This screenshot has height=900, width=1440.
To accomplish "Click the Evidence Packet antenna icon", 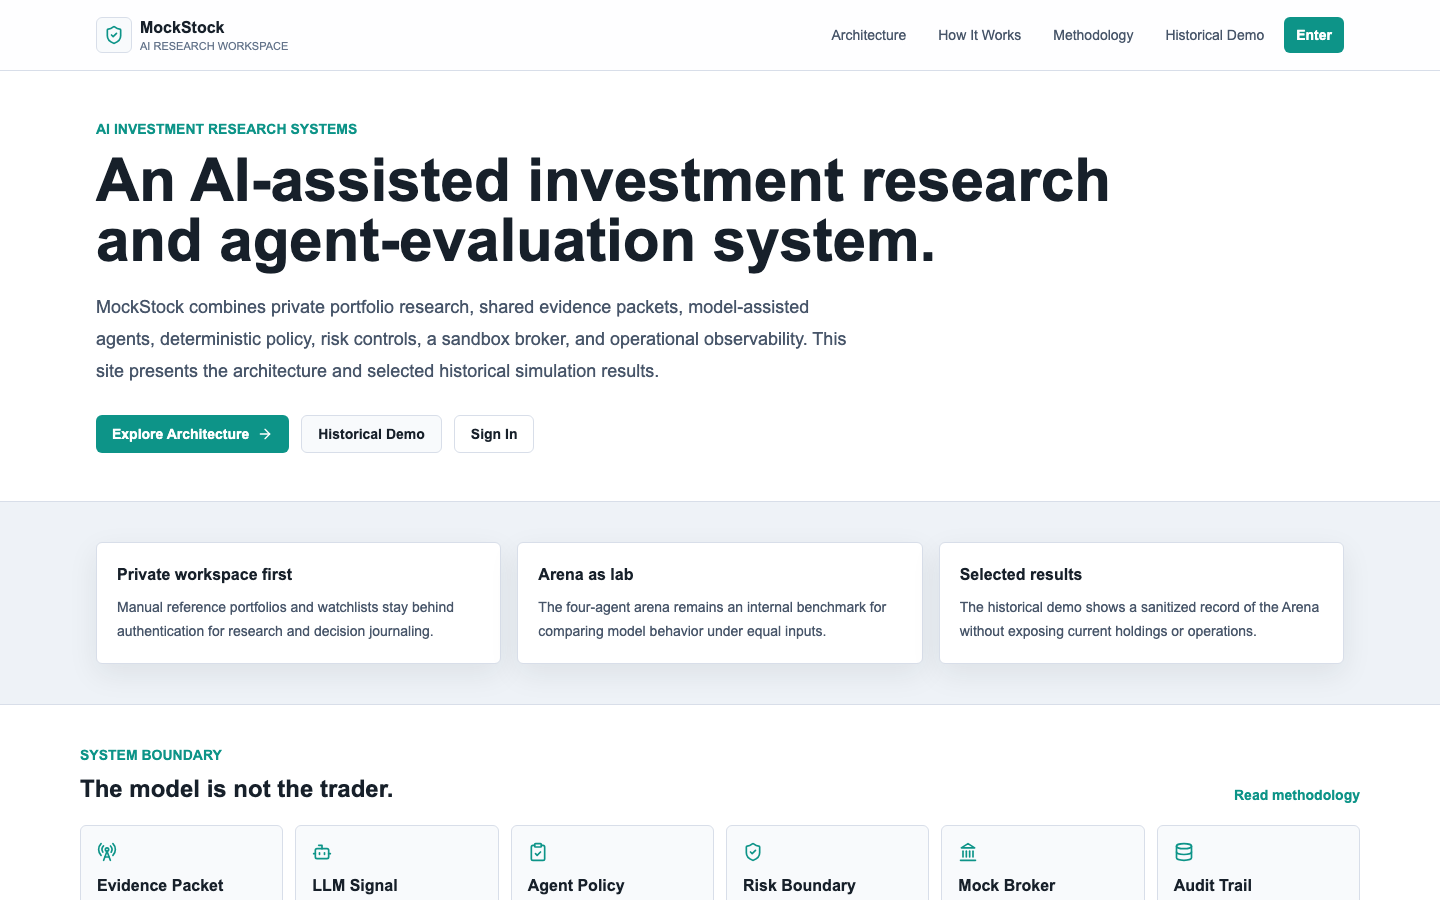I will point(107,852).
